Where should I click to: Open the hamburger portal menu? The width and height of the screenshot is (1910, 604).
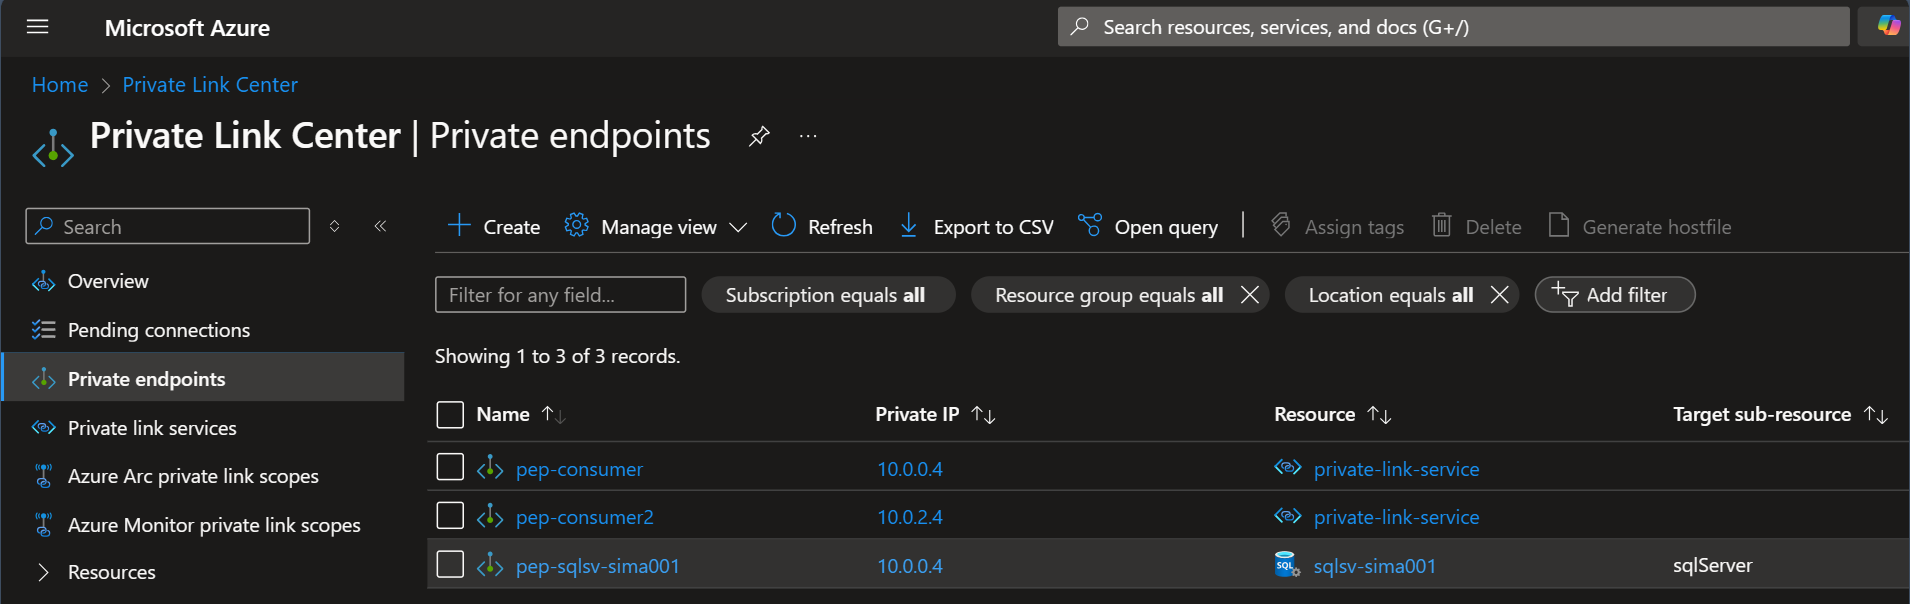pos(38,27)
